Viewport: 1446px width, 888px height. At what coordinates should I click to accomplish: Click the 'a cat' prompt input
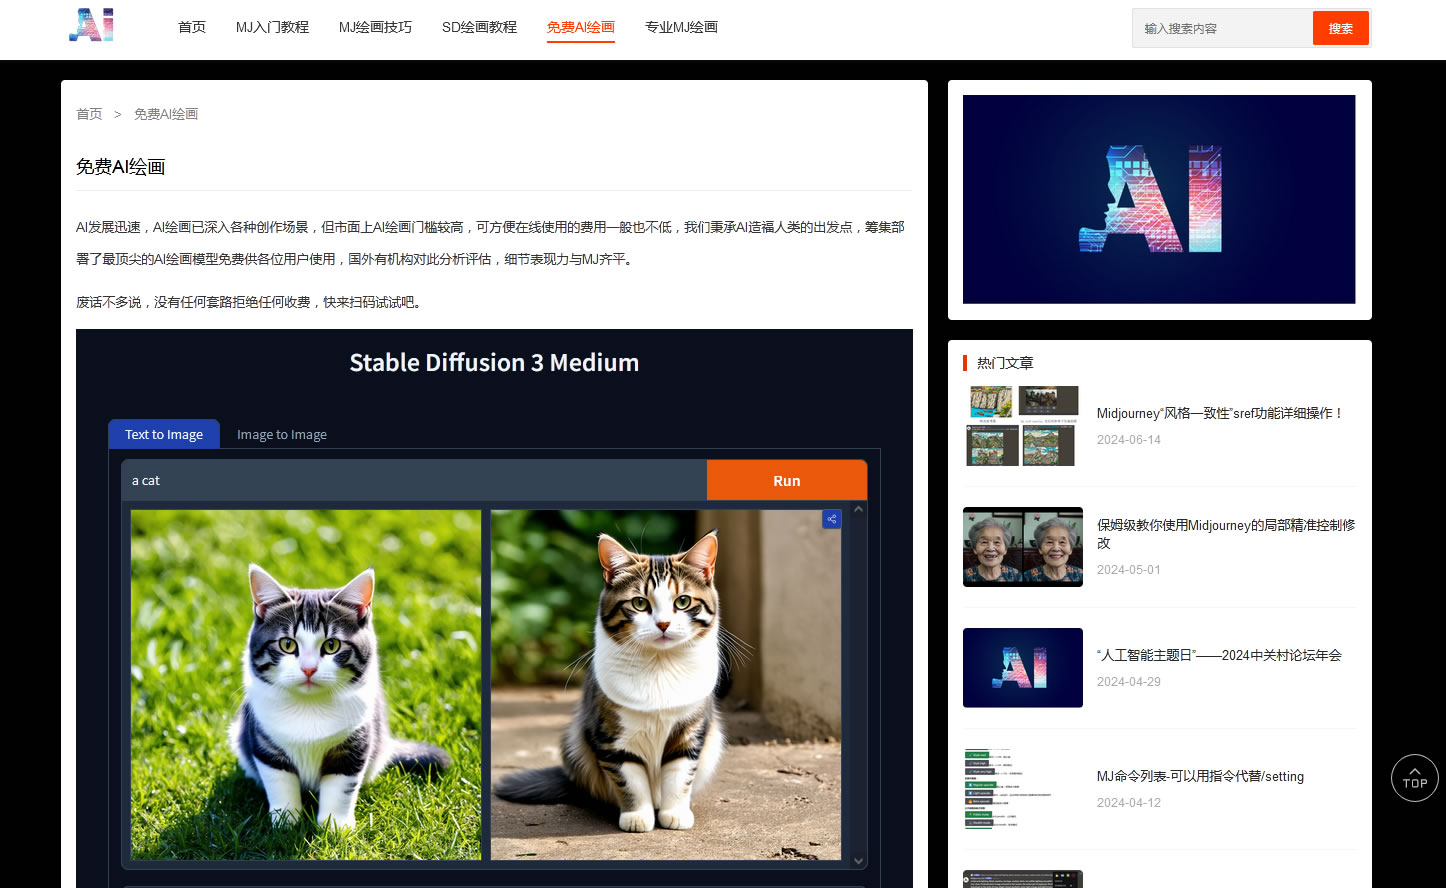coord(414,480)
